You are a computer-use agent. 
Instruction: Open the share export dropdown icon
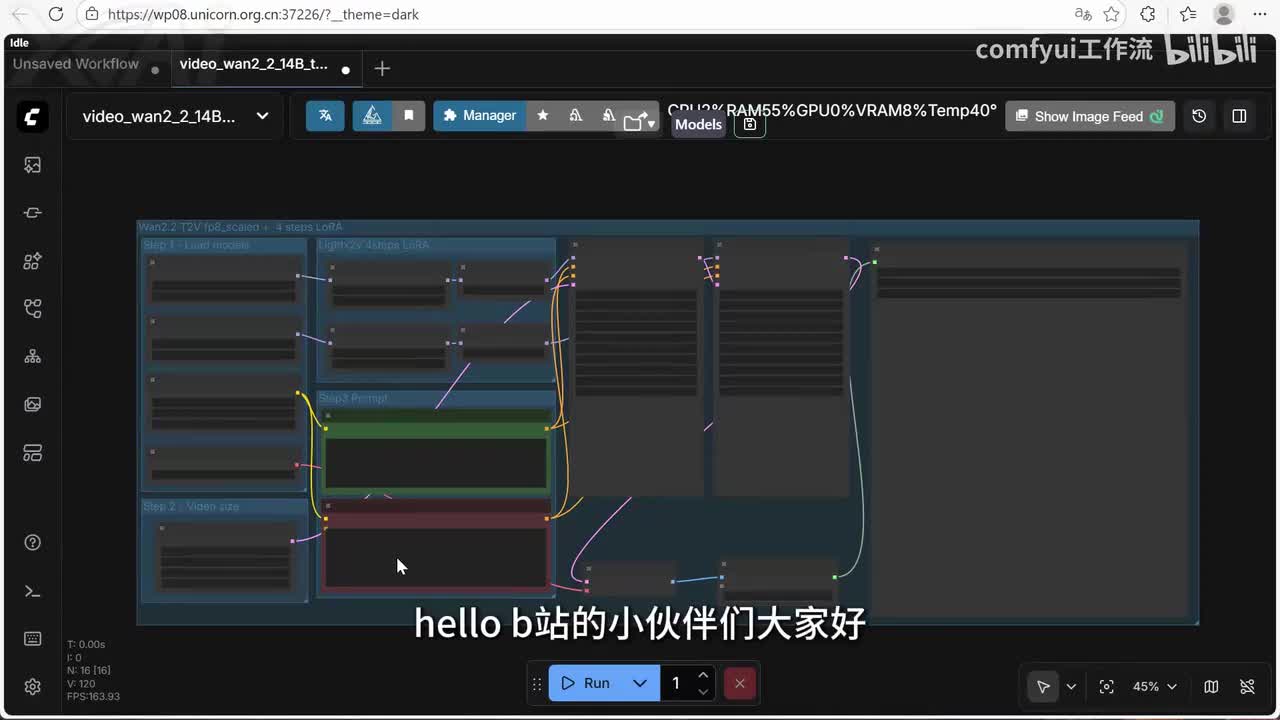click(639, 122)
